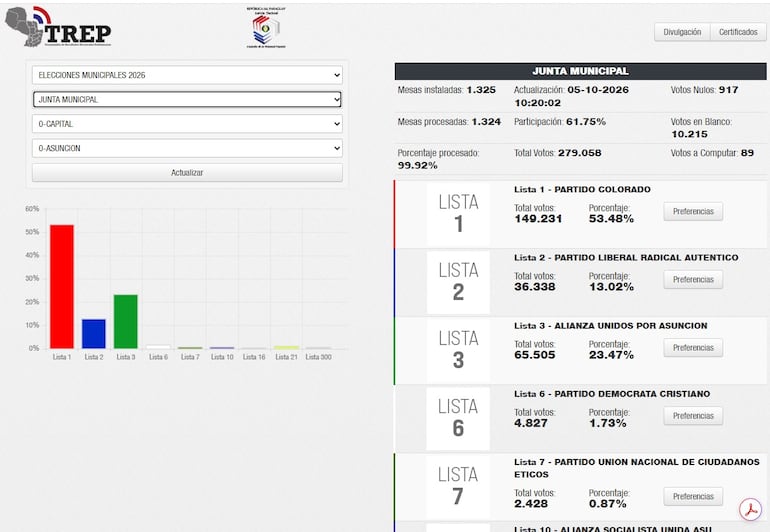Click the 0.87% percentage value
The image size is (770, 532).
coord(608,504)
